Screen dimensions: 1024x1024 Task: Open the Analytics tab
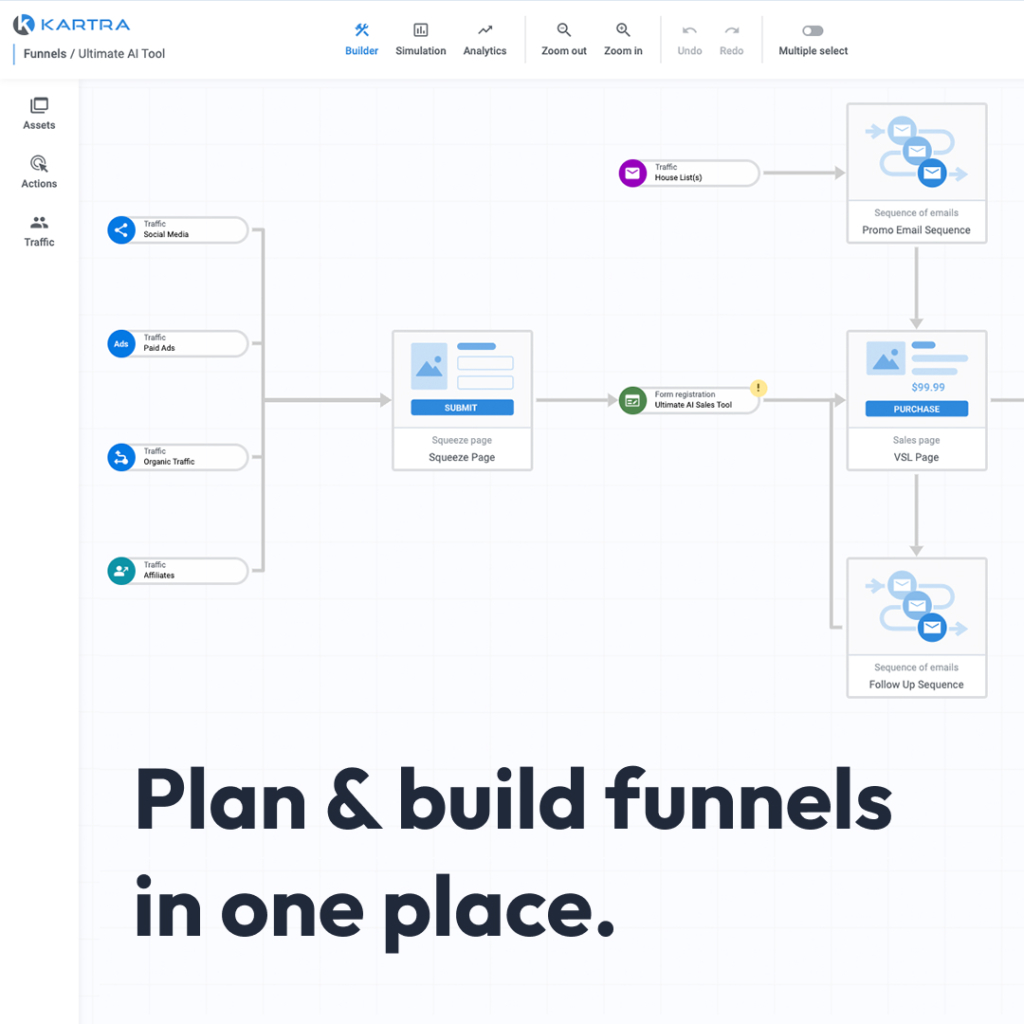click(x=485, y=39)
